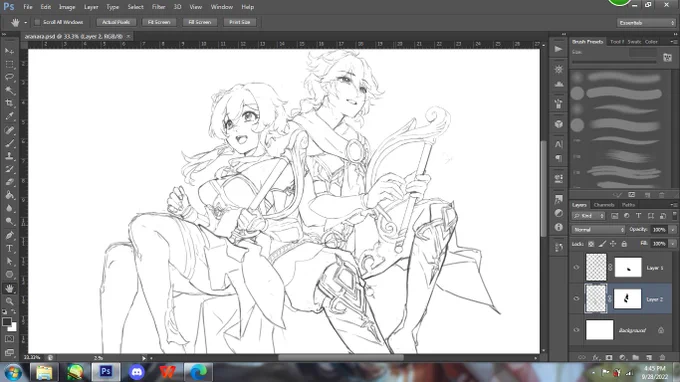Select the Dodge tool
The width and height of the screenshot is (680, 382).
click(9, 222)
